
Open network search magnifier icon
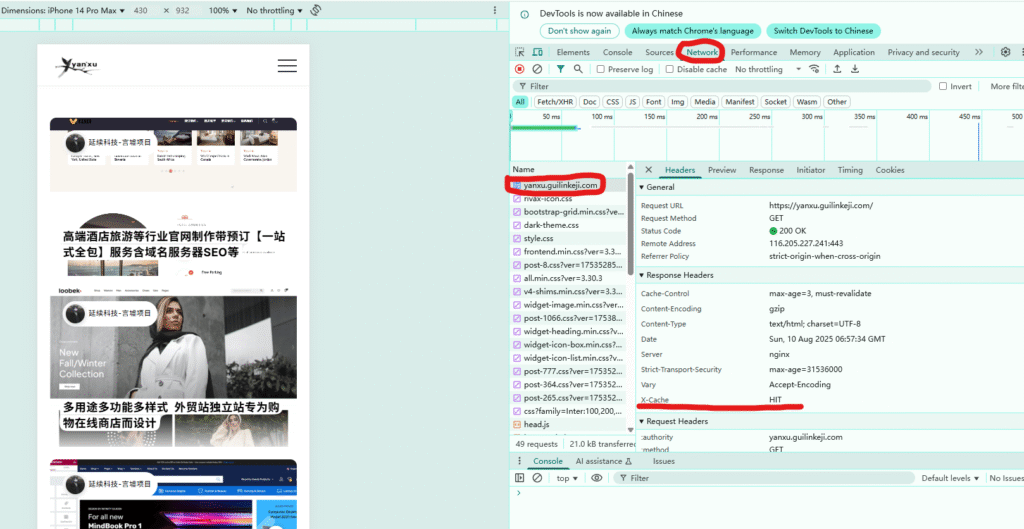pyautogui.click(x=578, y=69)
